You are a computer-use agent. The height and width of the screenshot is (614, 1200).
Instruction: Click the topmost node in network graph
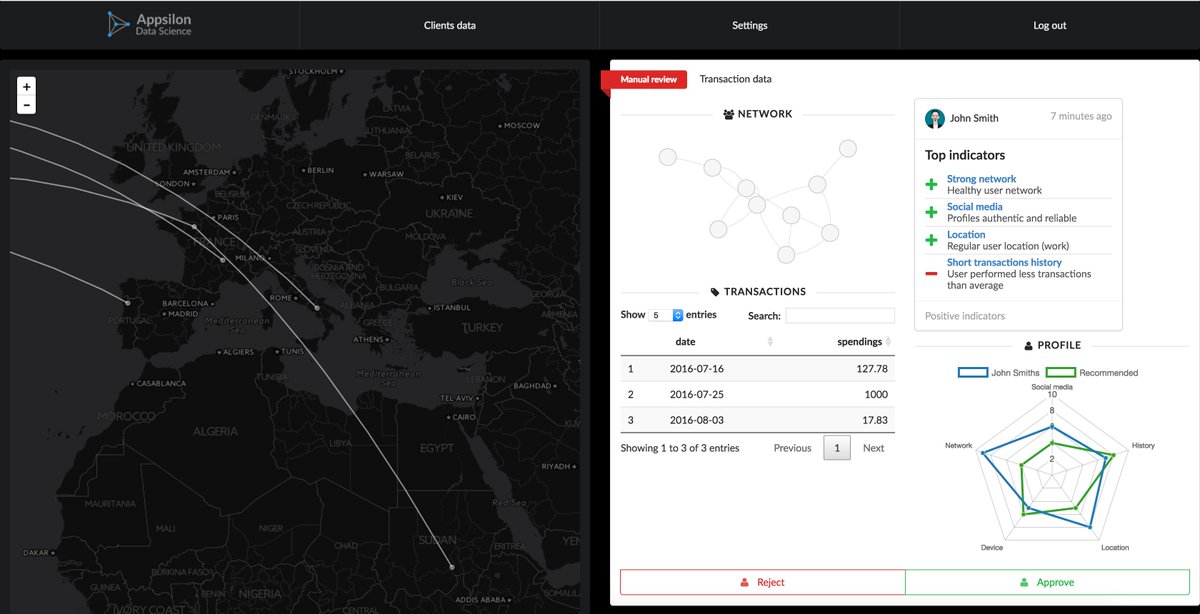(847, 148)
